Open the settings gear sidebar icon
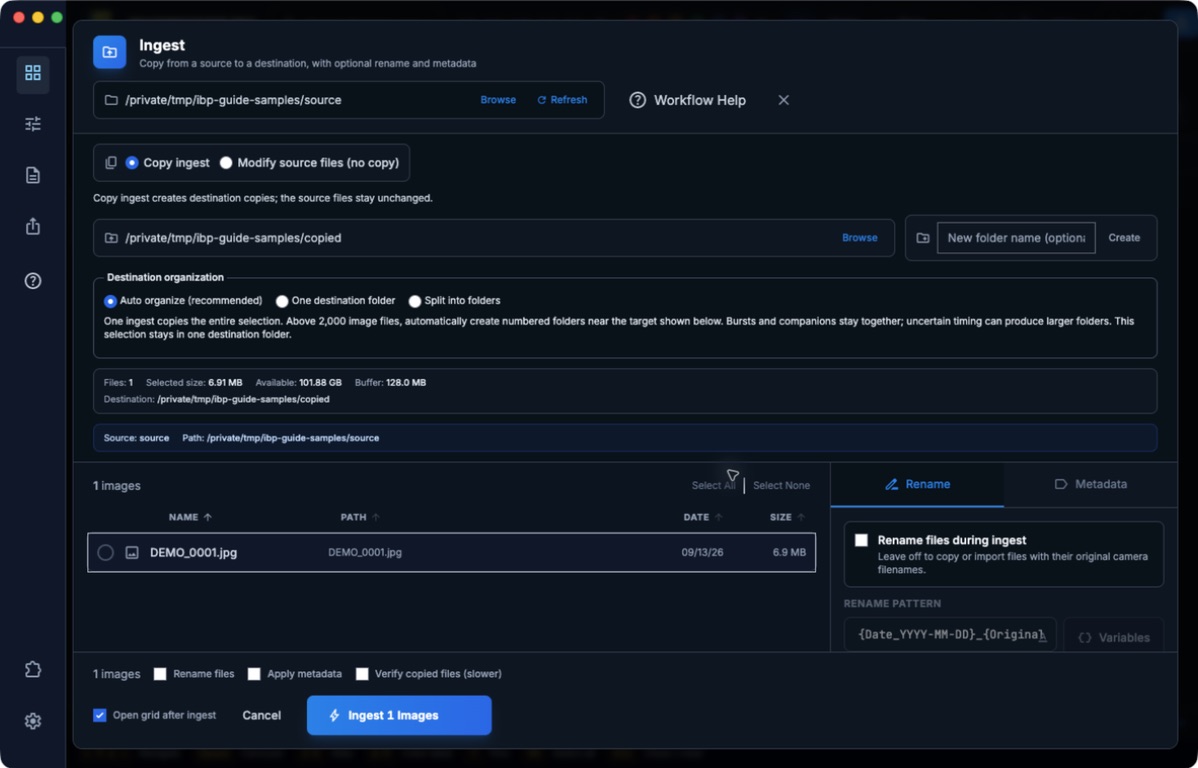The width and height of the screenshot is (1198, 768). tap(33, 721)
